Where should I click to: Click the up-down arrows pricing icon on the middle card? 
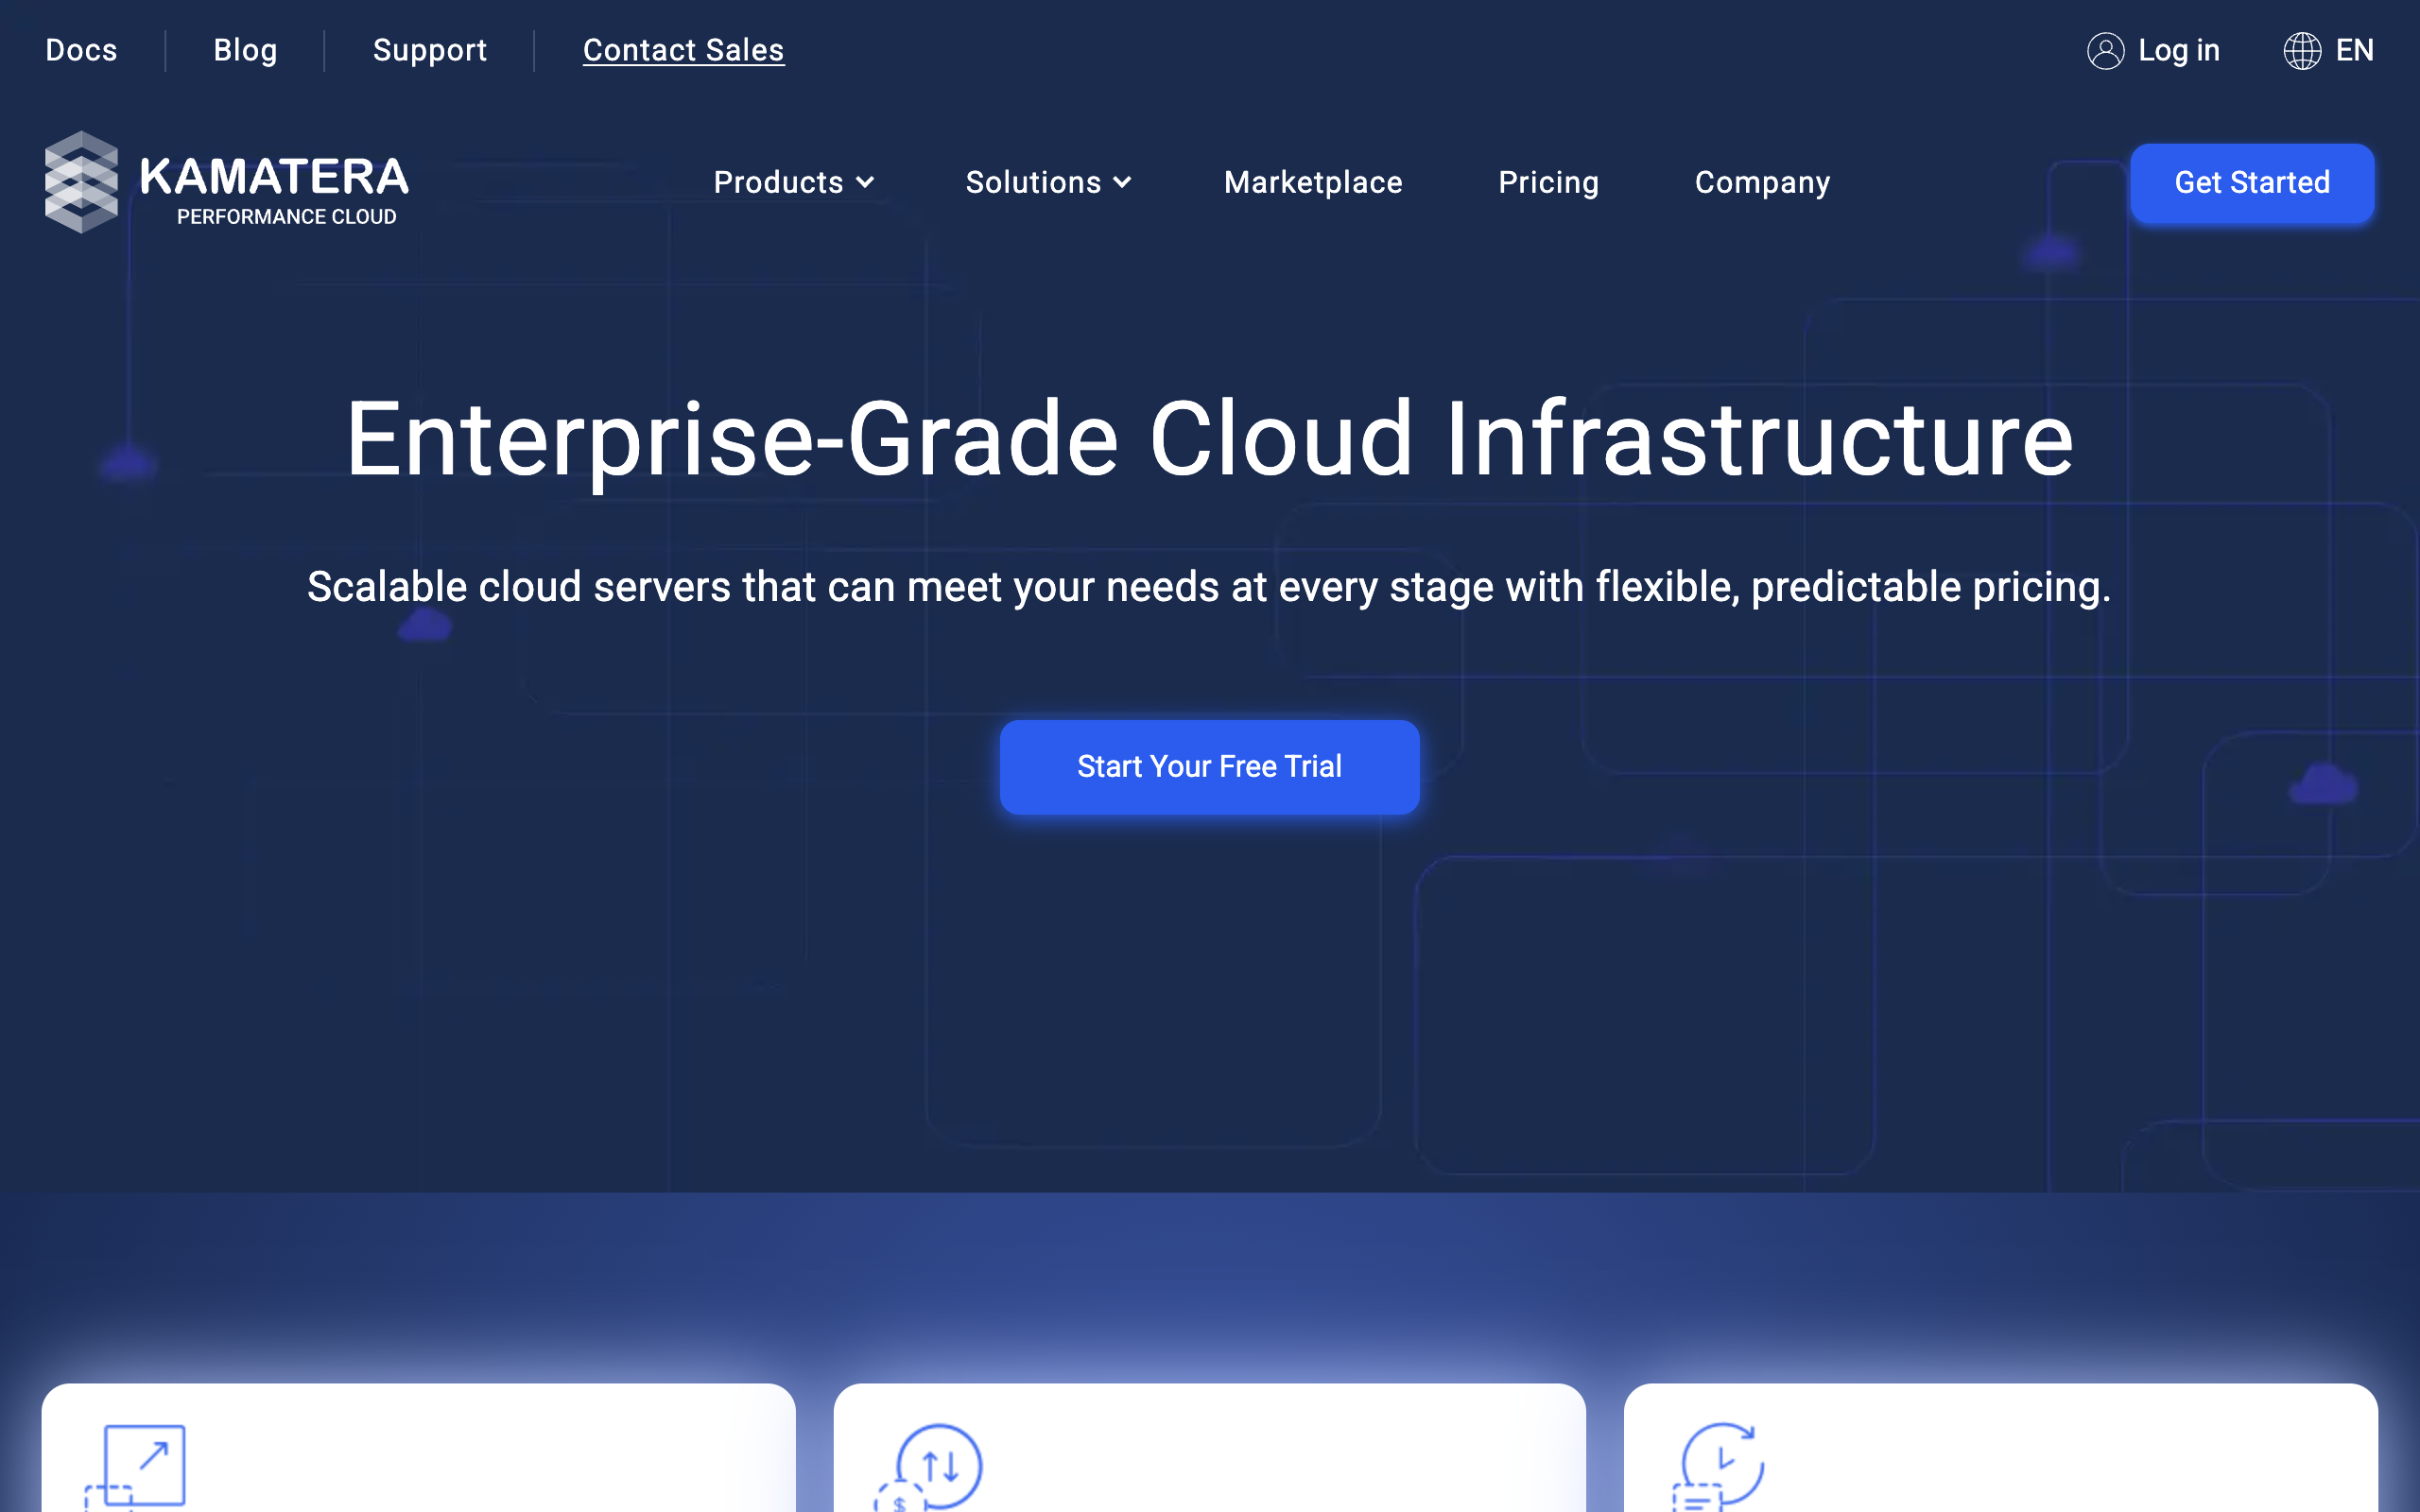tap(928, 1467)
